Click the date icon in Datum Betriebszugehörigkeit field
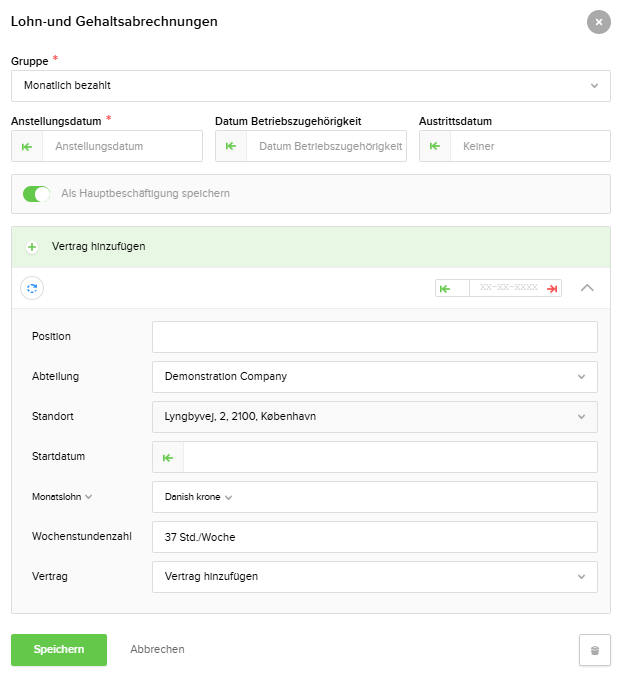The image size is (621, 683). pos(231,146)
